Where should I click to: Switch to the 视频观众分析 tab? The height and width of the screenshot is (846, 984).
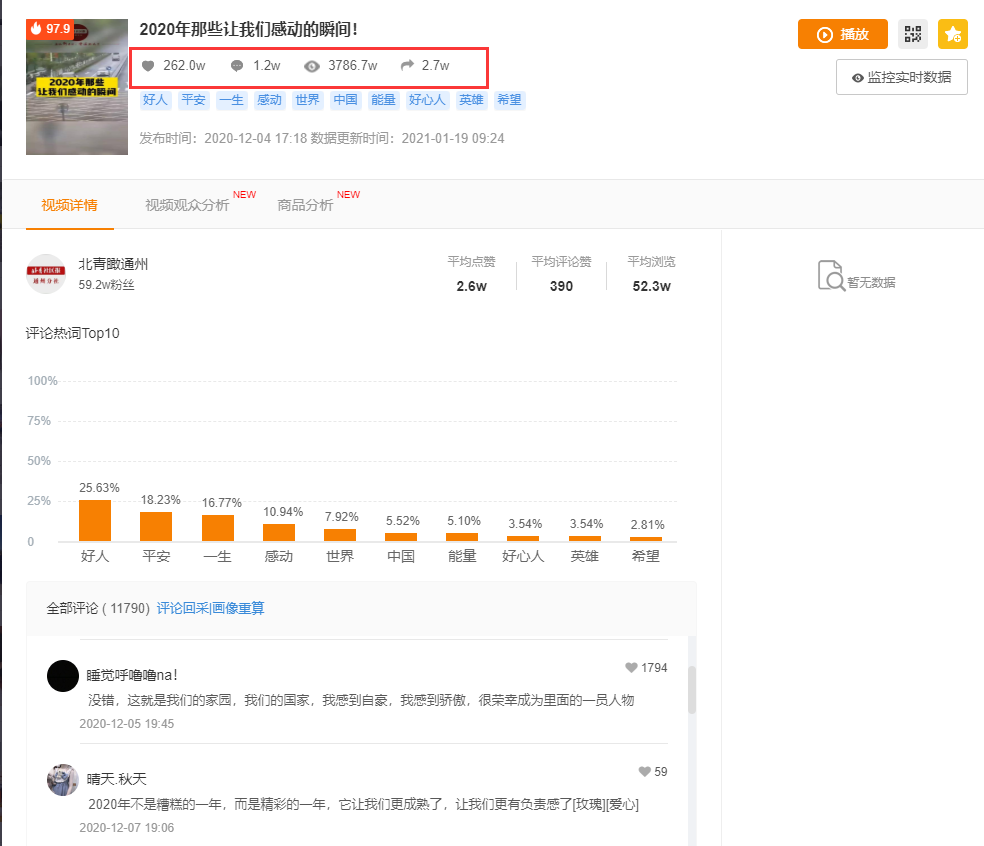187,205
